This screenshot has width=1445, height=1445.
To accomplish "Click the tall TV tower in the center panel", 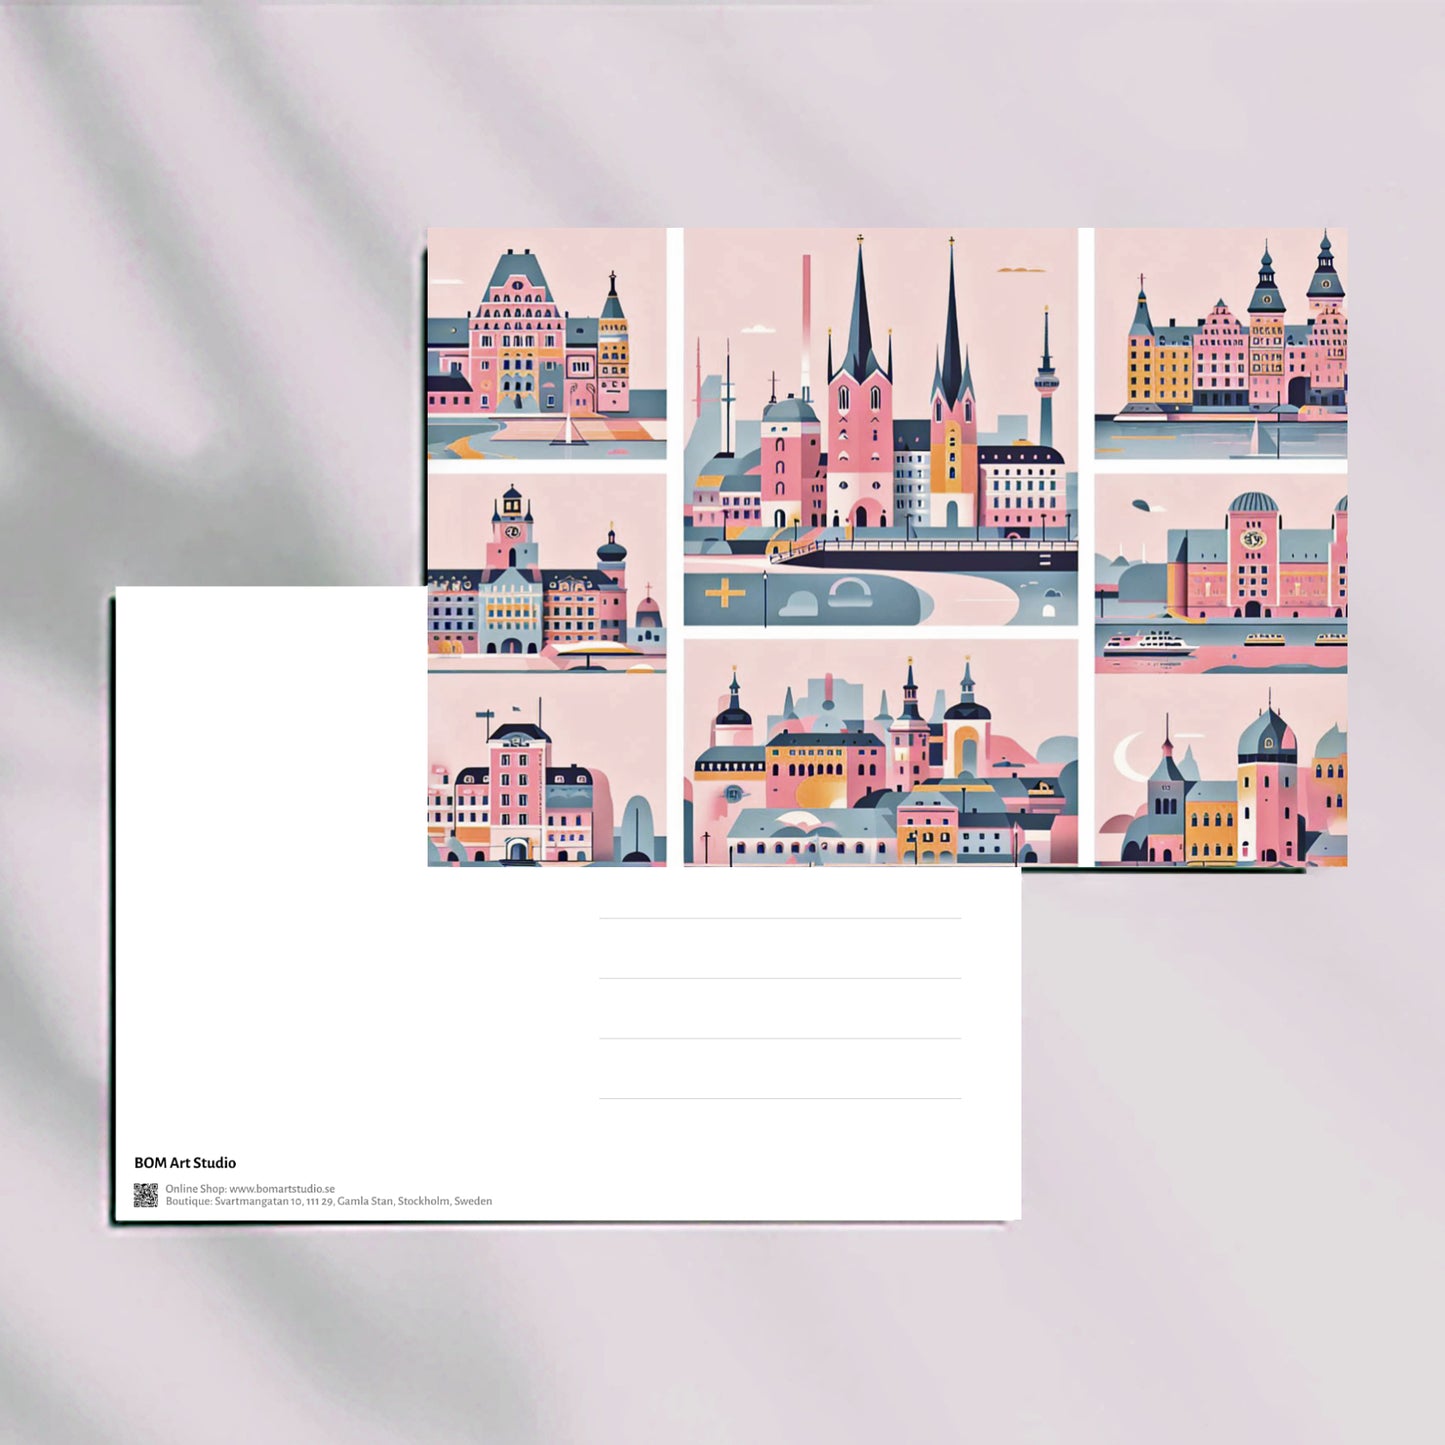I will 1045,380.
